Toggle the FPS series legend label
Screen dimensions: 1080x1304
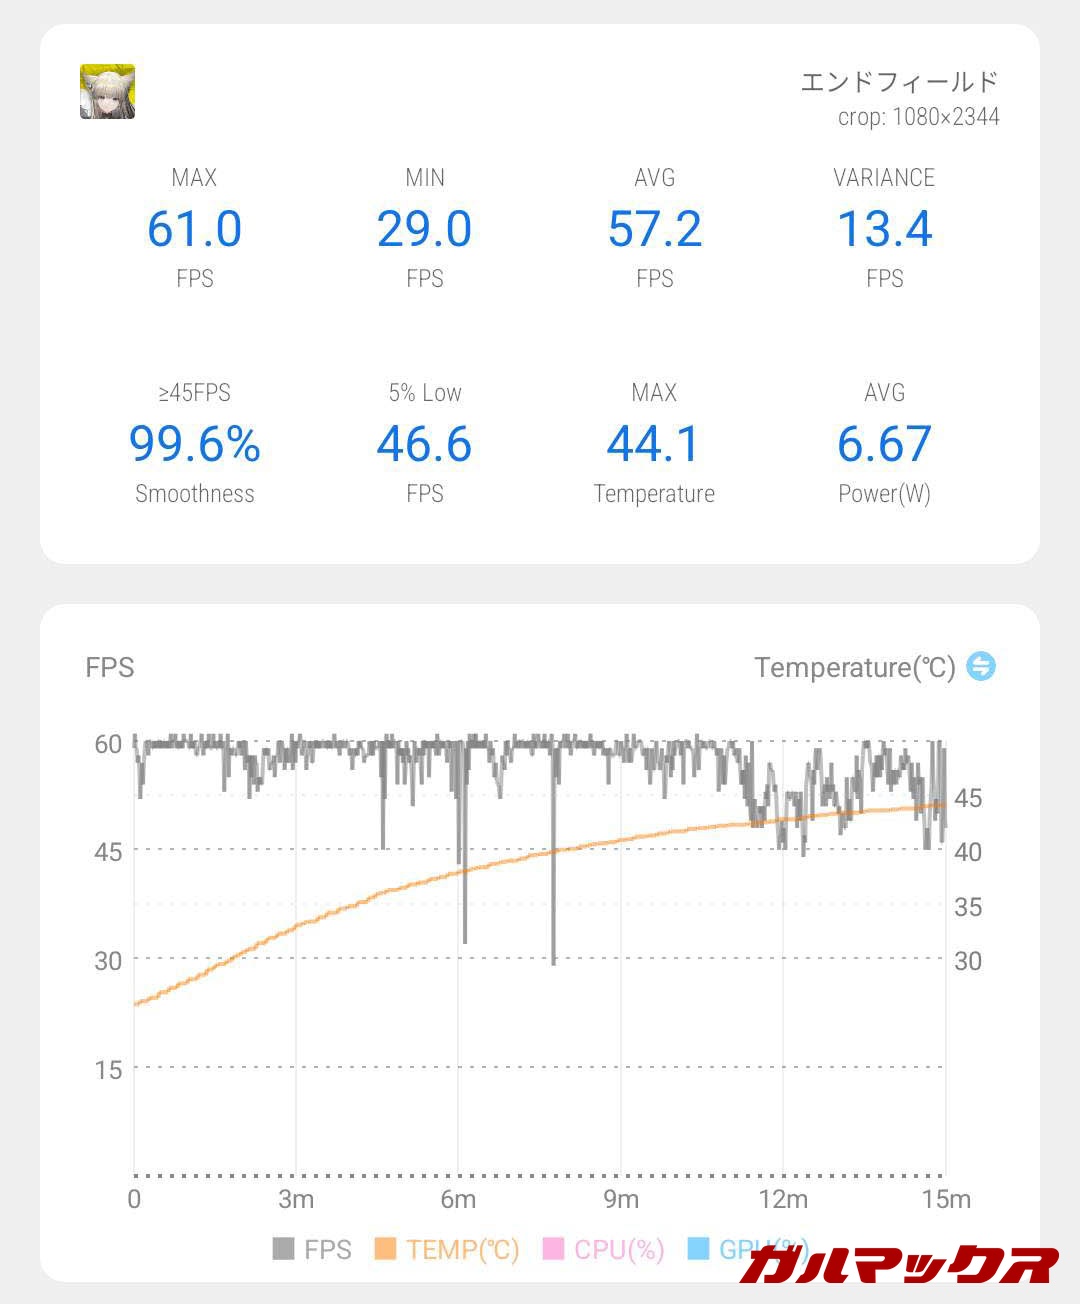(x=328, y=1250)
